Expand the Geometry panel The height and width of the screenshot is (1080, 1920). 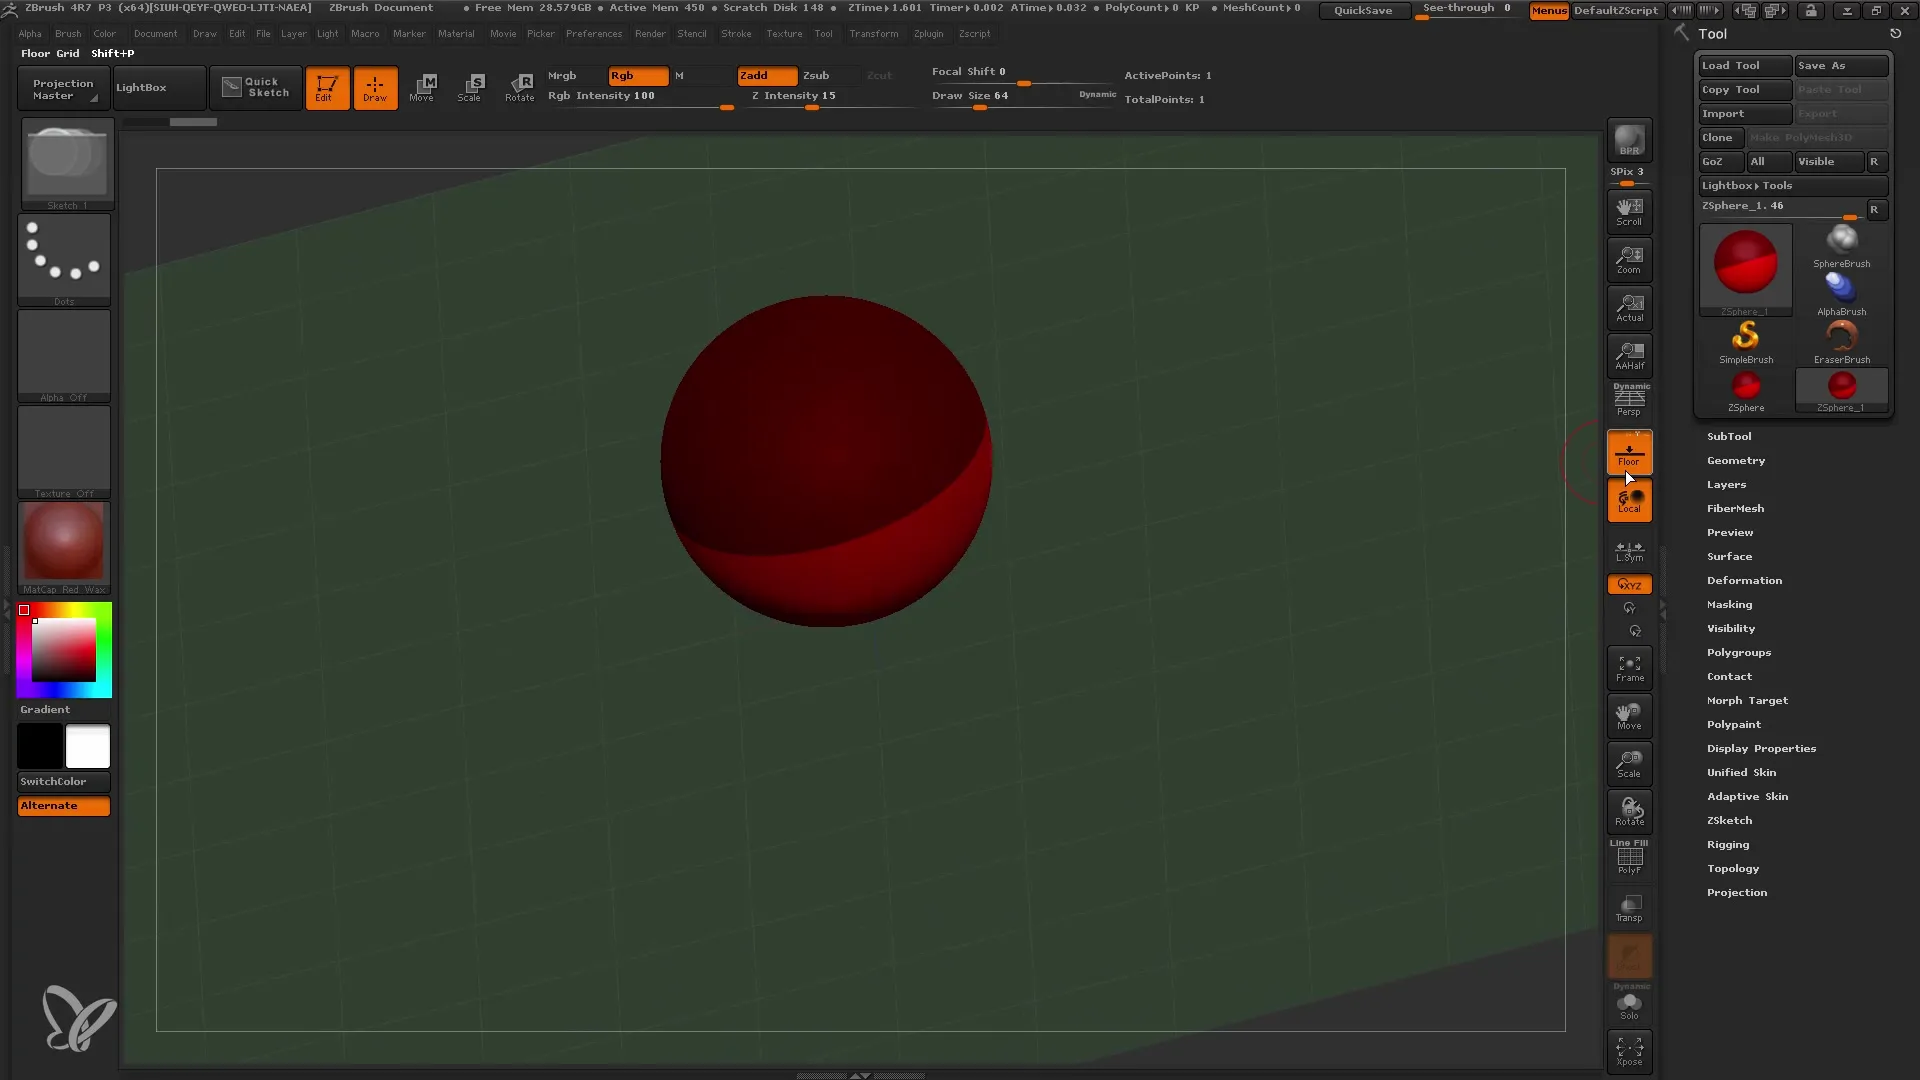click(x=1735, y=459)
